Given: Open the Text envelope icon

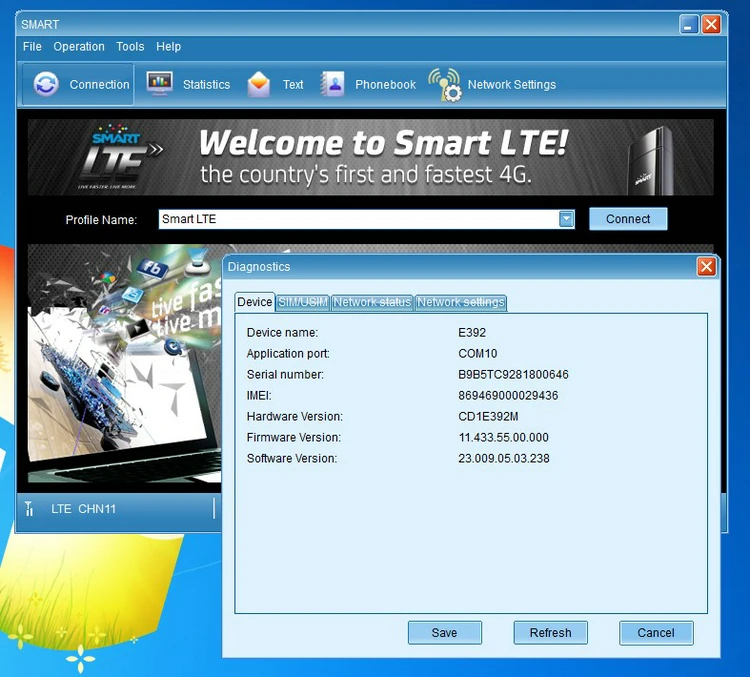Looking at the screenshot, I should pos(259,84).
